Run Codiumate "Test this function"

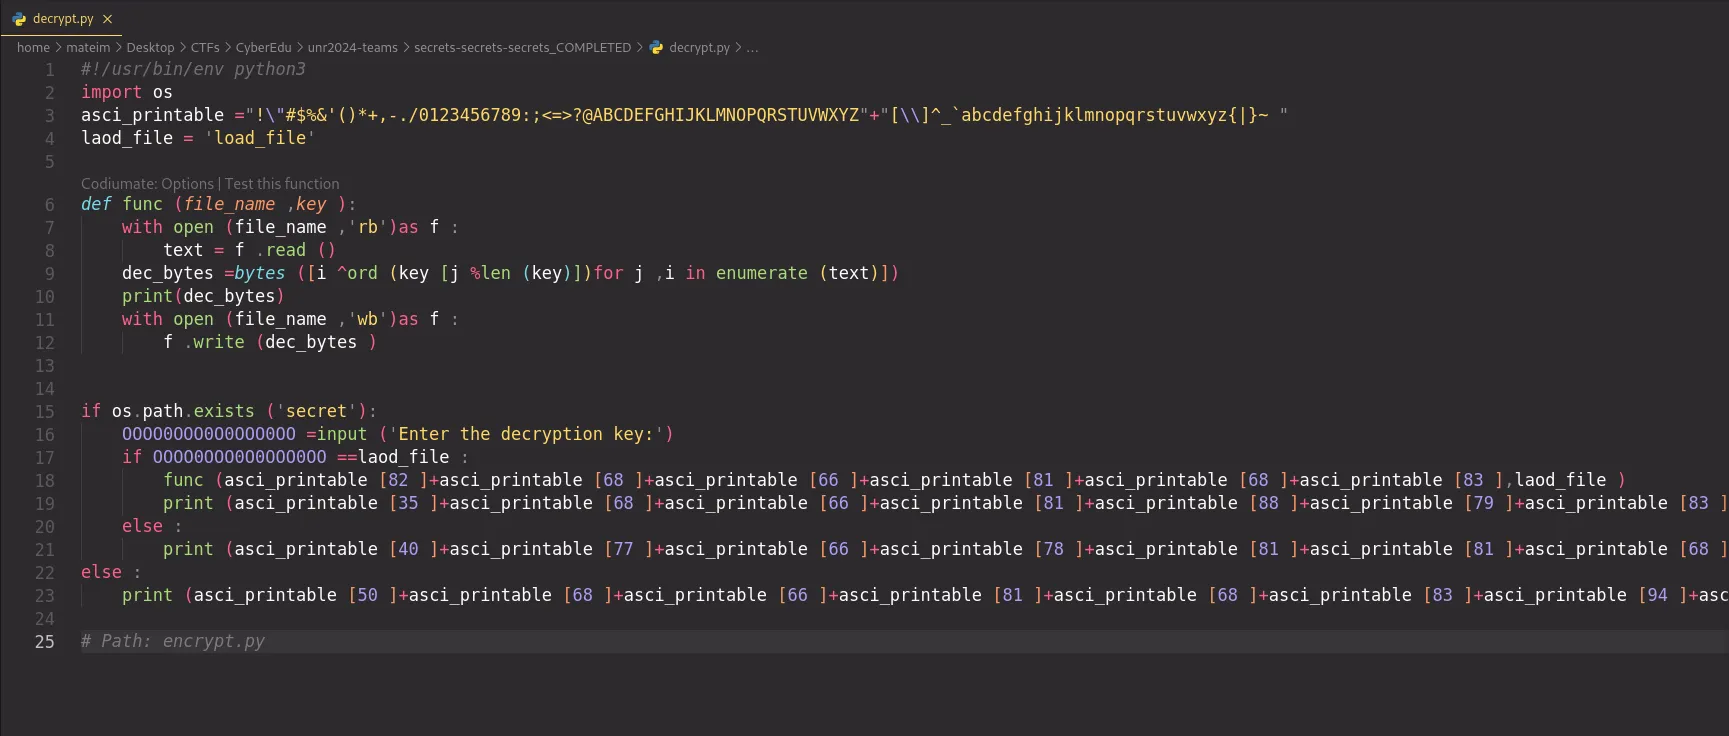coord(282,184)
